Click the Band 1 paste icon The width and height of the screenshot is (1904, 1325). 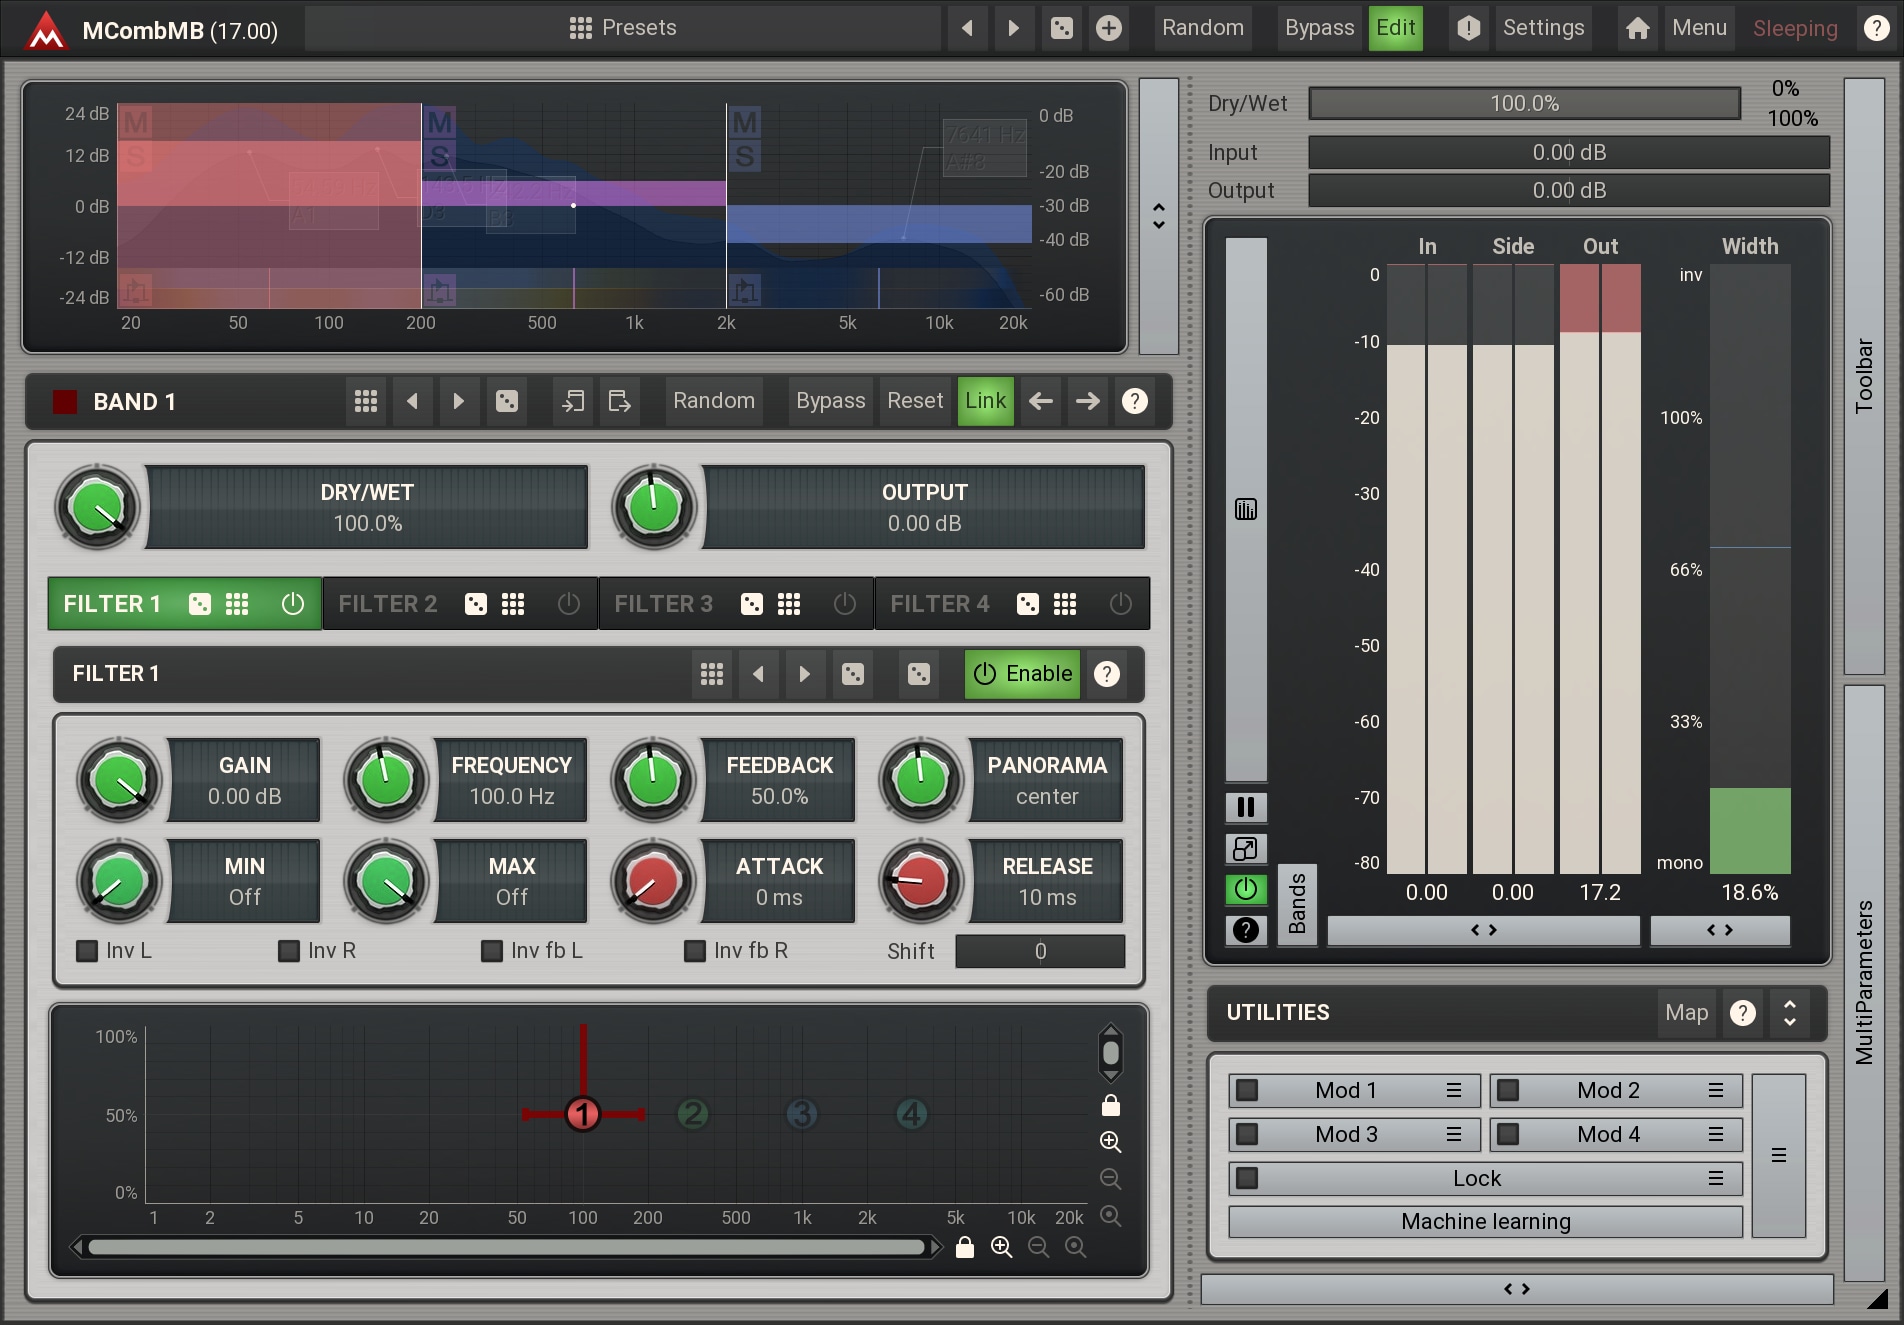click(619, 401)
